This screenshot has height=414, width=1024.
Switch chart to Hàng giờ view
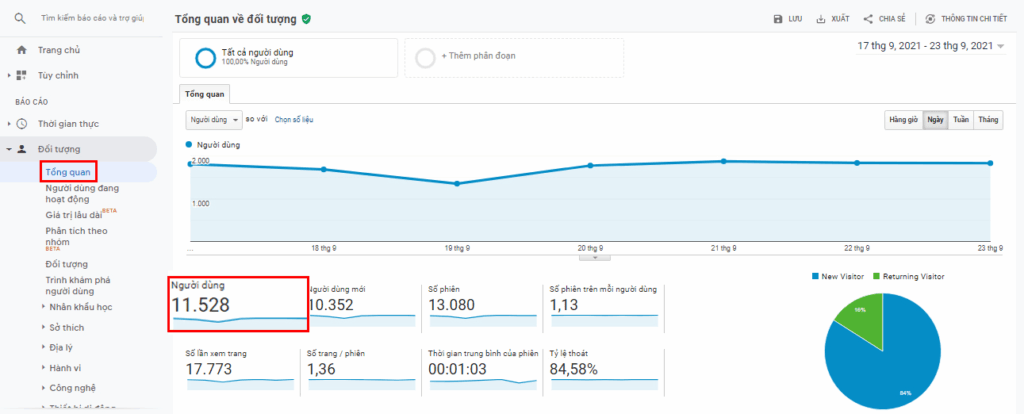pos(902,120)
